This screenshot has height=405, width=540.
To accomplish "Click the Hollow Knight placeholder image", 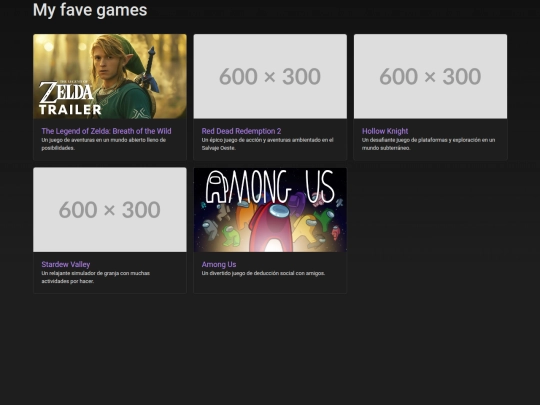I will [430, 76].
